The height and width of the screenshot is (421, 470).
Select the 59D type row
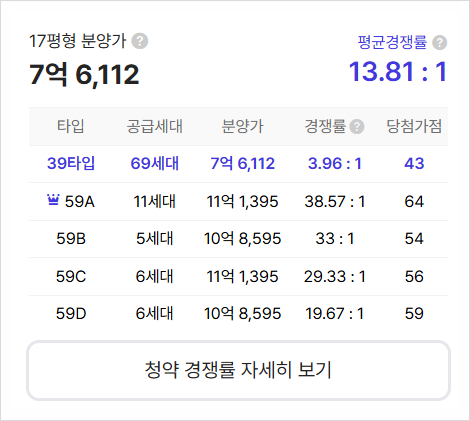238,314
